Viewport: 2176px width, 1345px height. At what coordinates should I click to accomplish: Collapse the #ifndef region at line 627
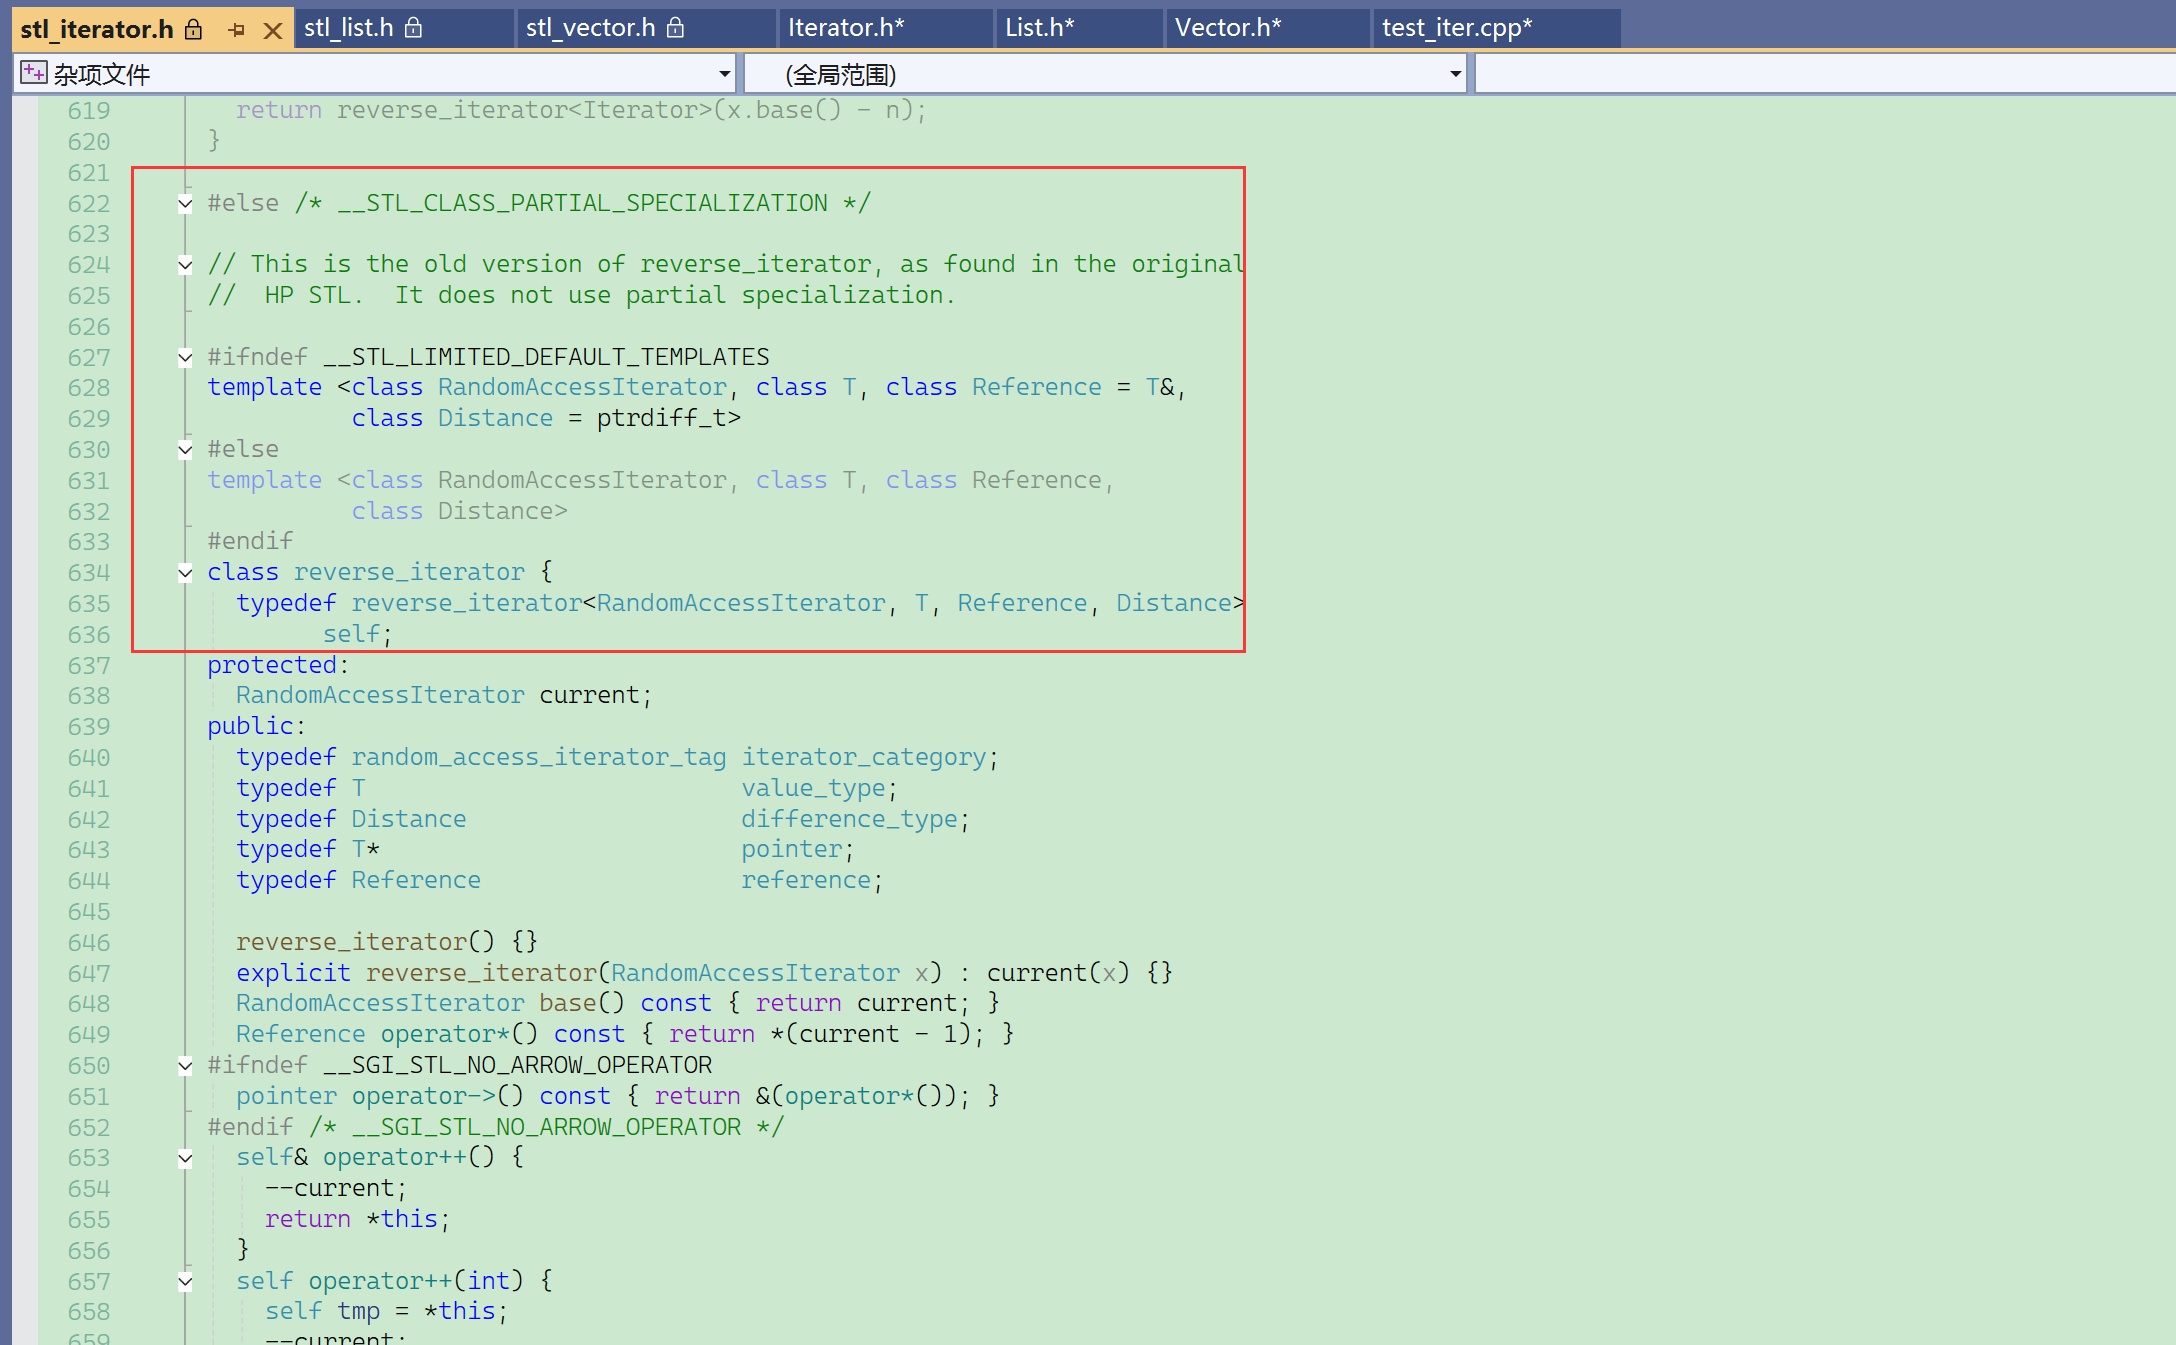pyautogui.click(x=185, y=357)
